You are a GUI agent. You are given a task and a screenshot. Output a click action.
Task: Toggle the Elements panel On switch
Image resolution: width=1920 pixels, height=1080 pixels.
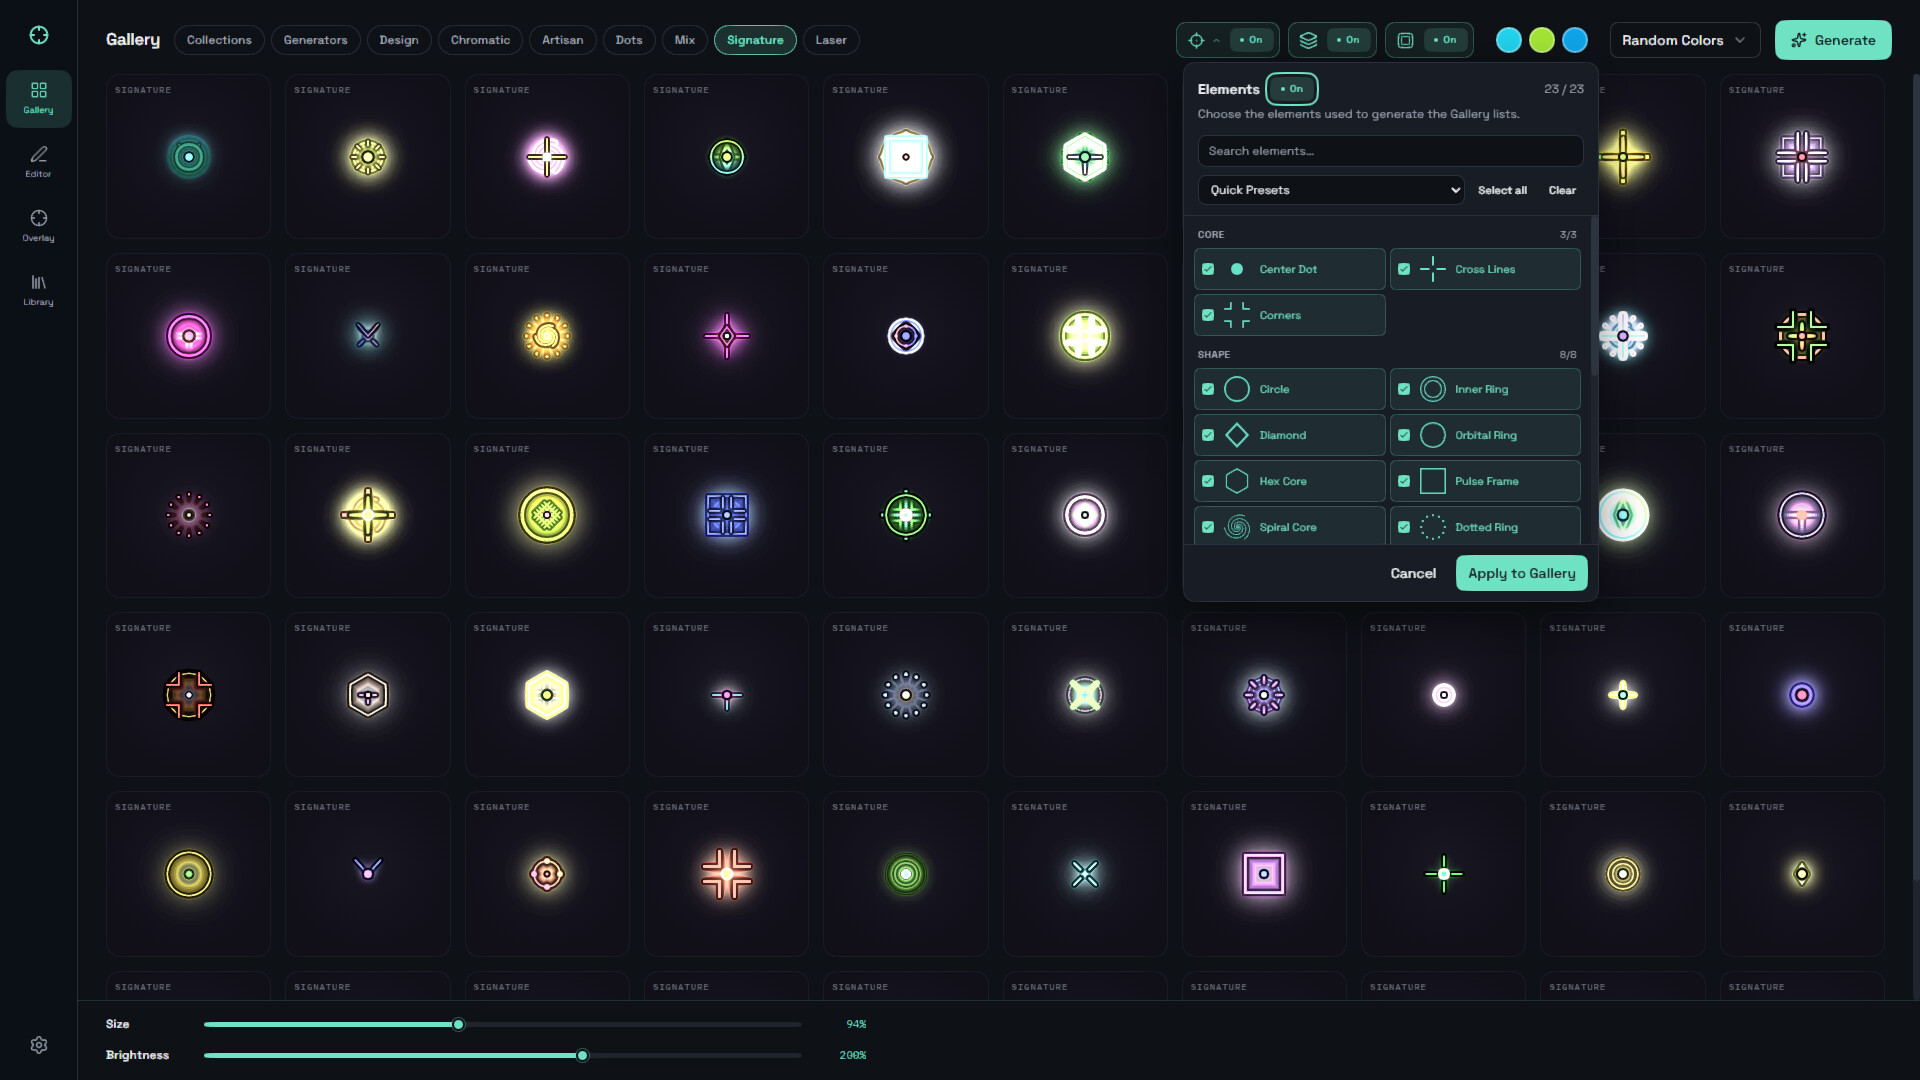[1292, 89]
